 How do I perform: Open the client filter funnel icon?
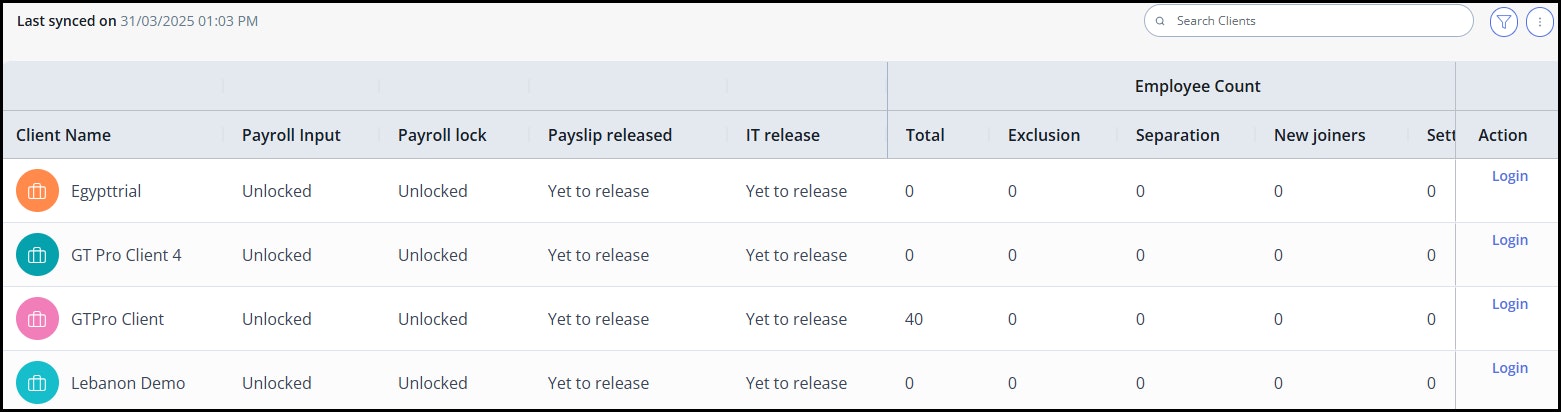1503,21
